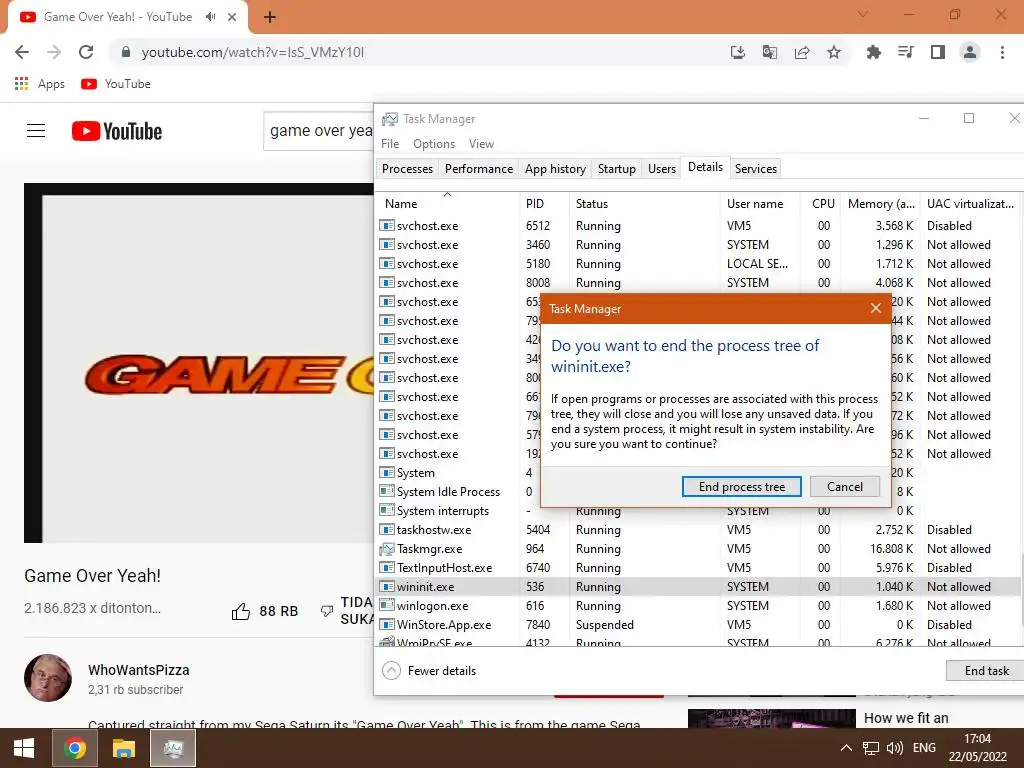Screen dimensions: 1024x768
Task: Open a new Chrome tab
Action: point(270,17)
